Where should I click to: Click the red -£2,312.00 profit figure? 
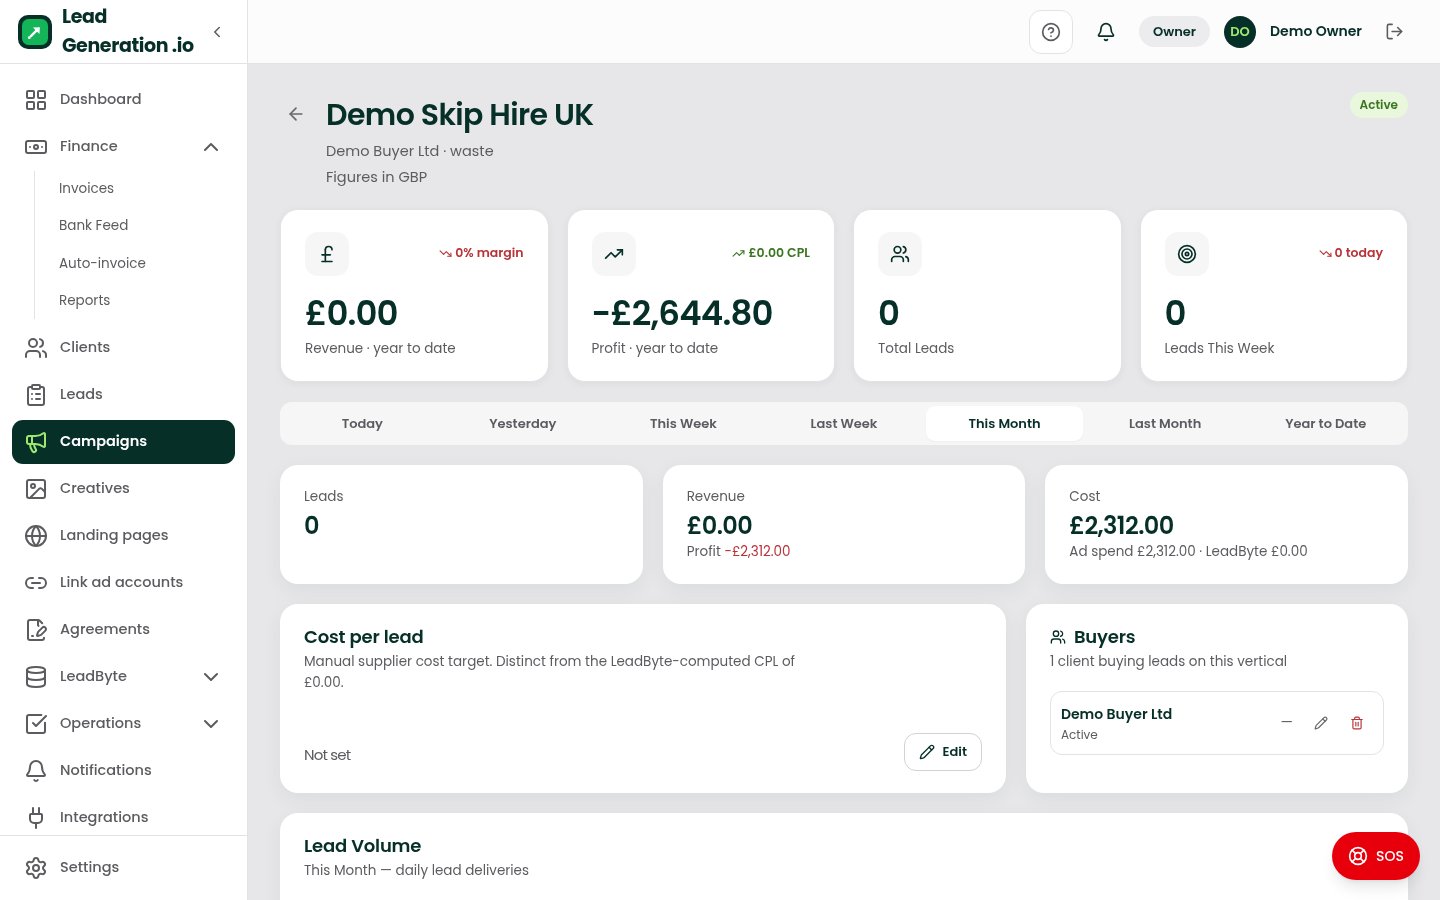pos(757,551)
